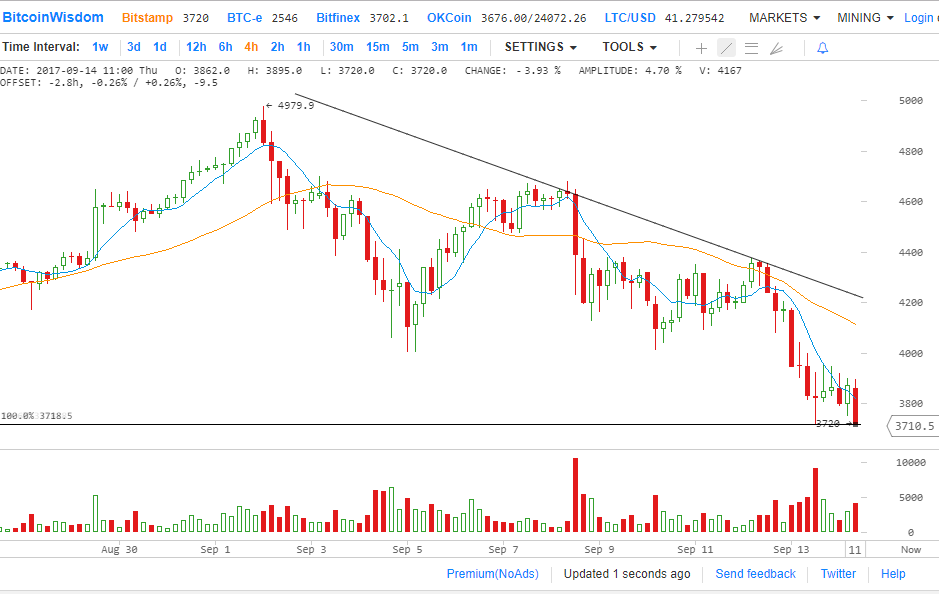Screen dimensions: 939x594
Task: Open the MARKETS dropdown menu
Action: [784, 18]
